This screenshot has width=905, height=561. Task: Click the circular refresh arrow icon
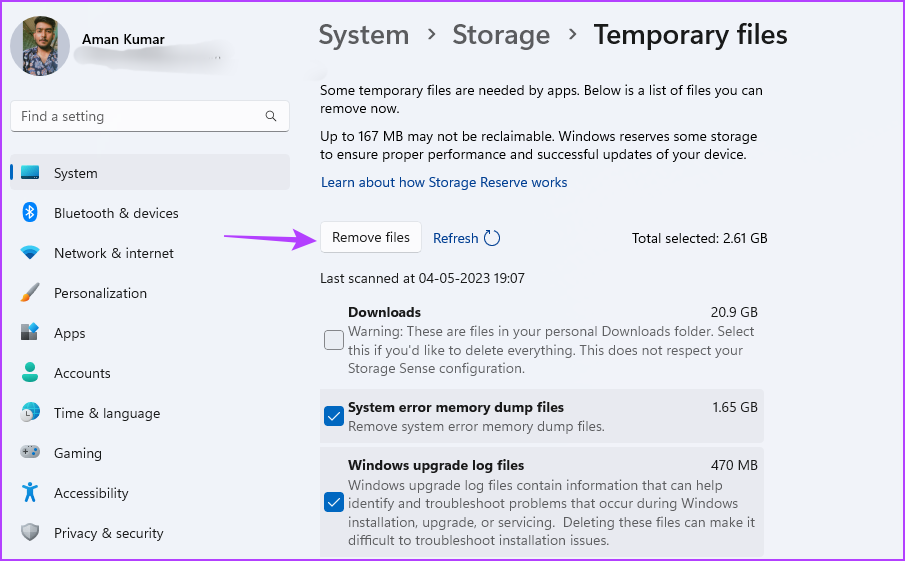pos(492,238)
